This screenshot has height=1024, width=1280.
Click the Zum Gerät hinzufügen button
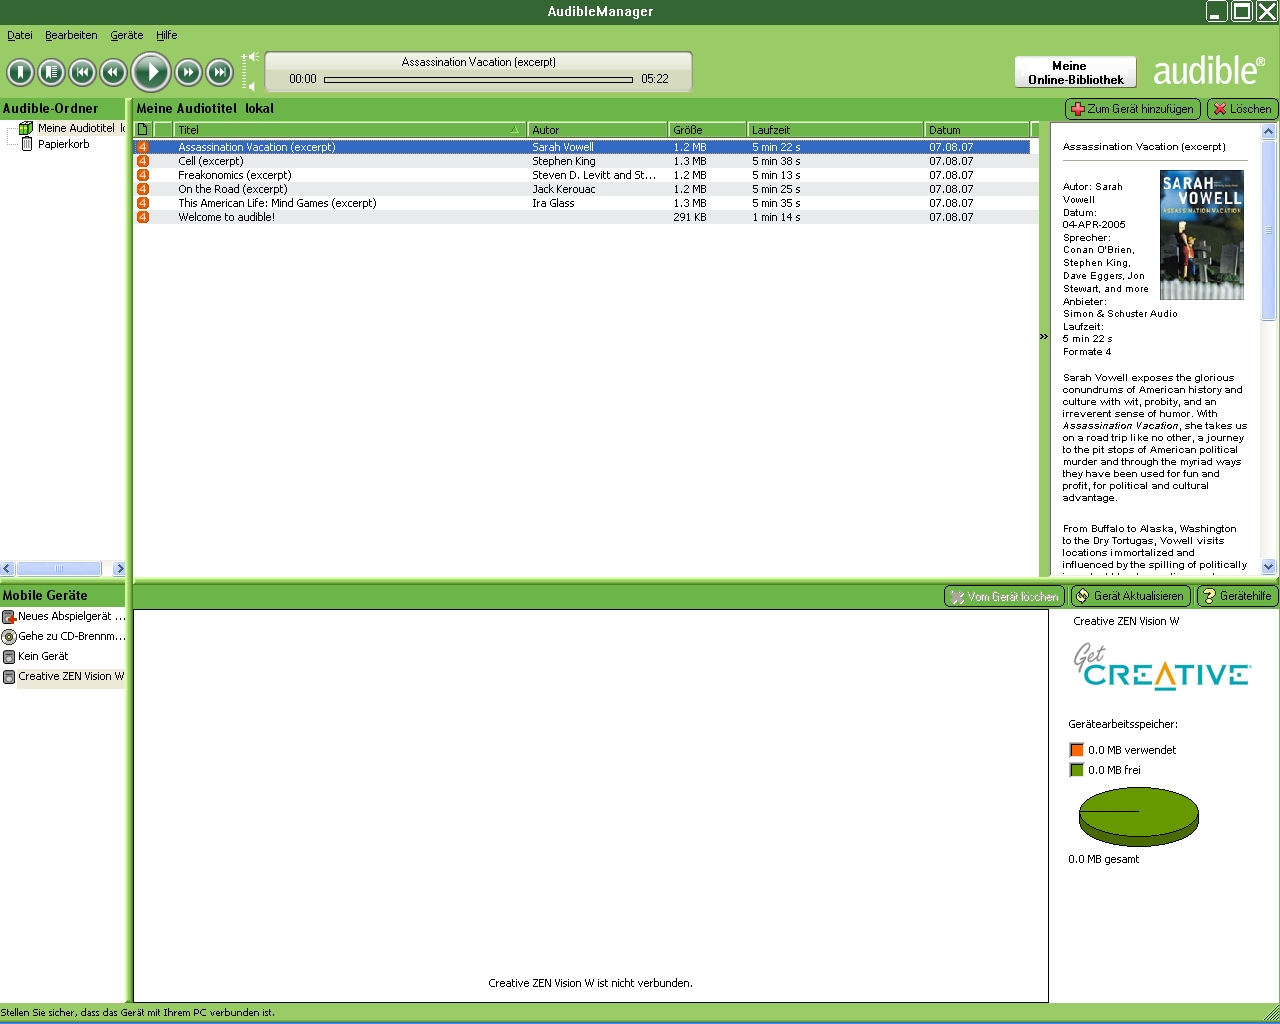coord(1132,109)
